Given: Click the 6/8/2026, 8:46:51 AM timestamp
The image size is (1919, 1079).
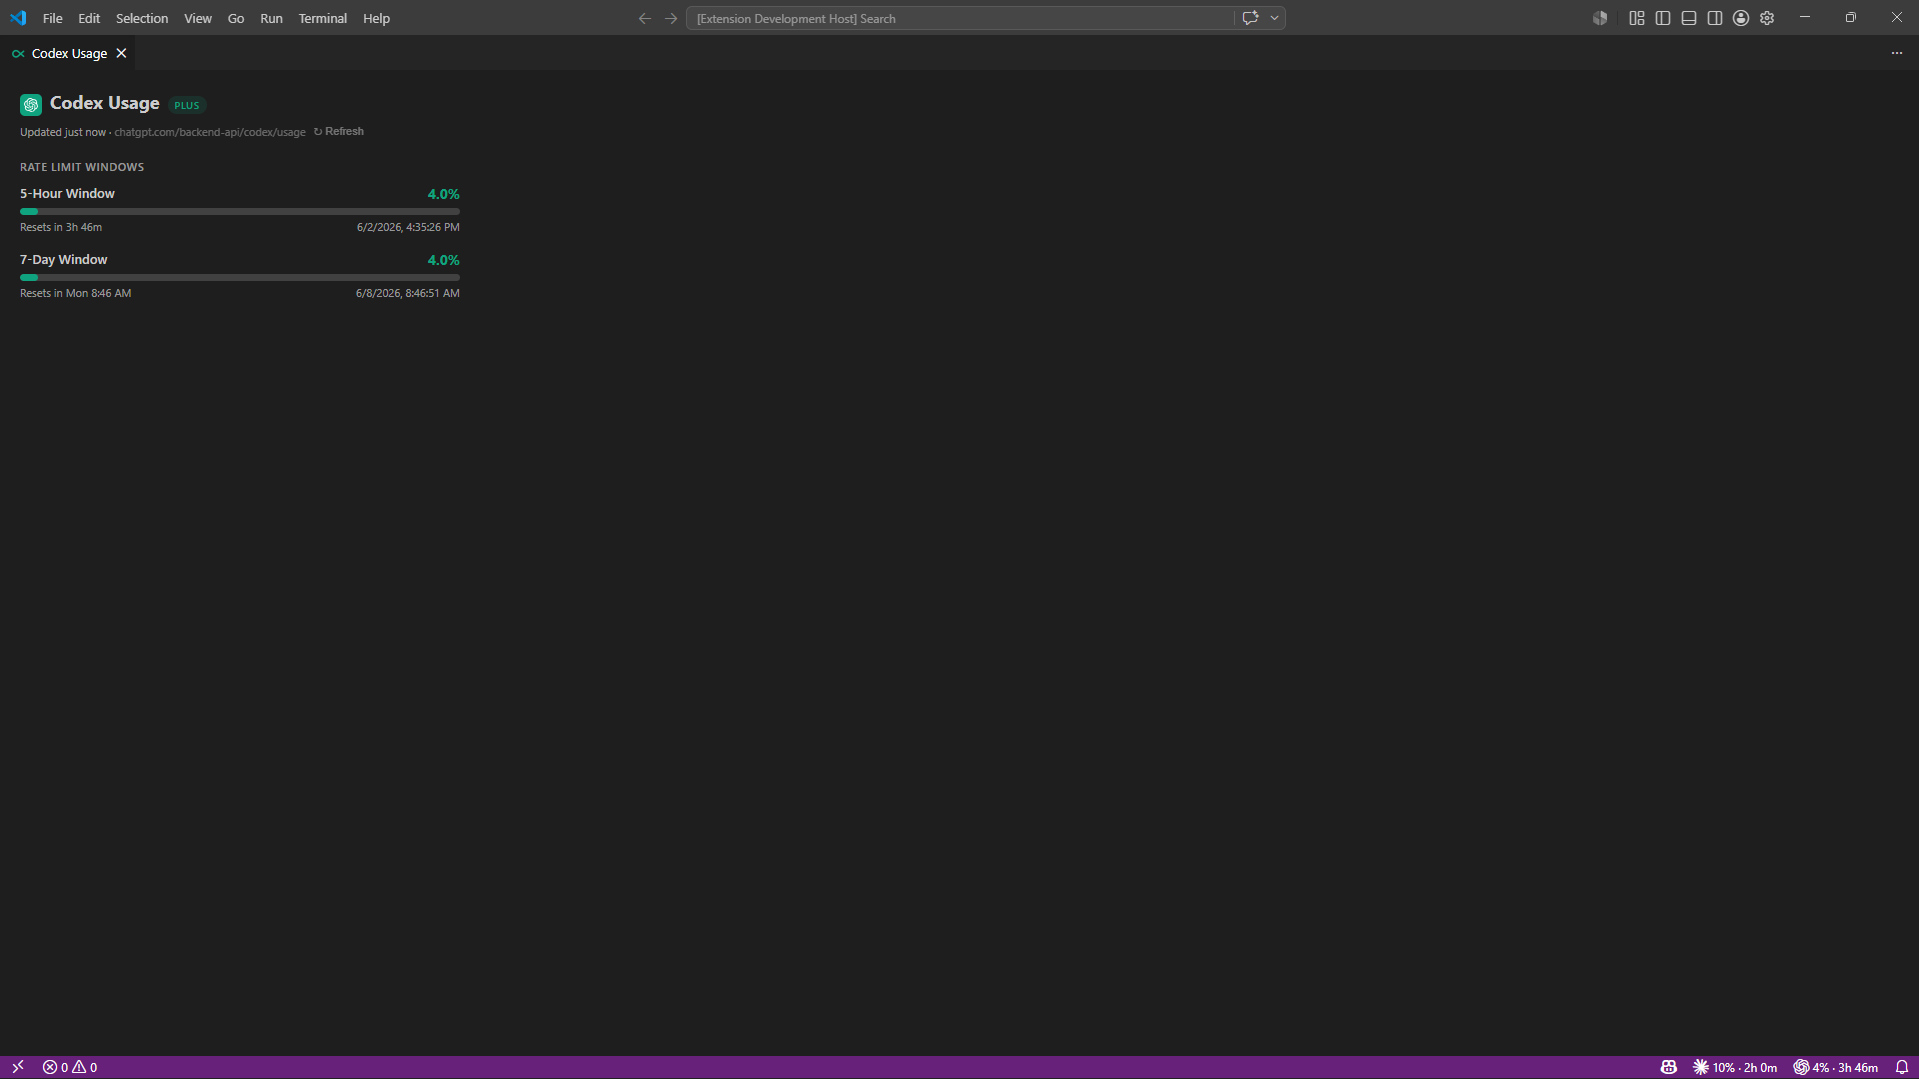Looking at the screenshot, I should tap(408, 294).
